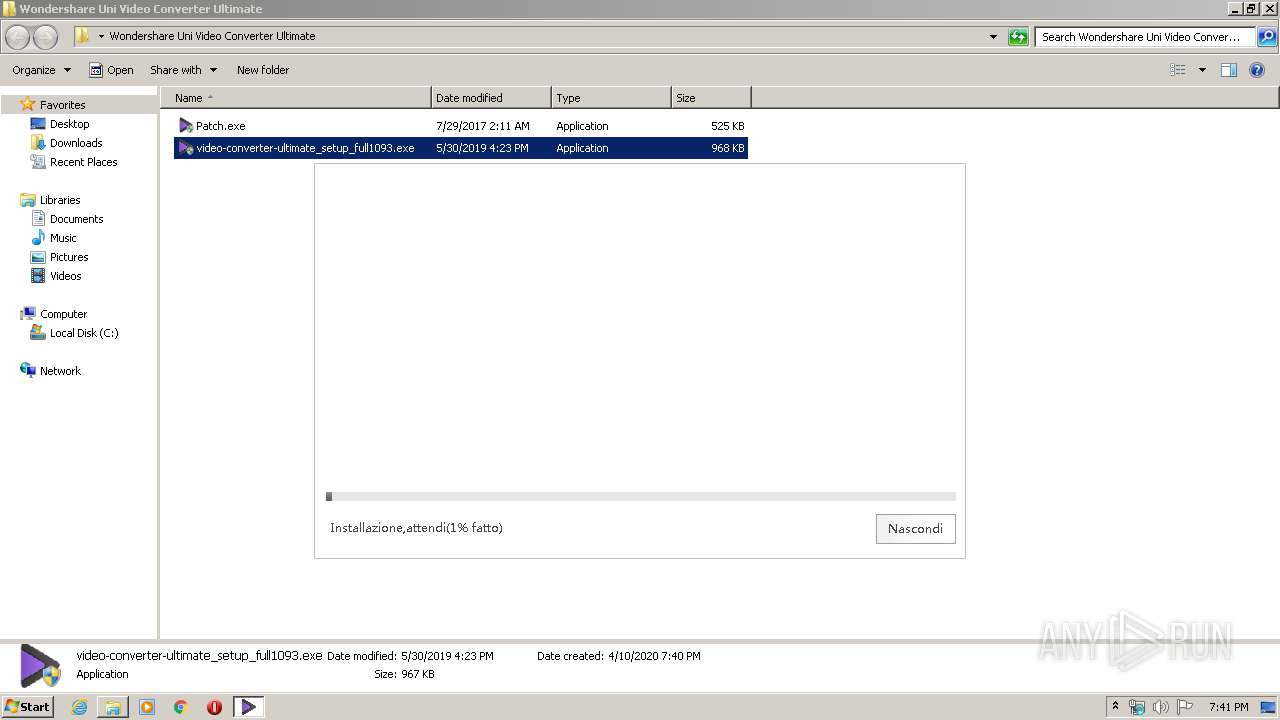Open Music library
Image resolution: width=1280 pixels, height=720 pixels.
(63, 238)
